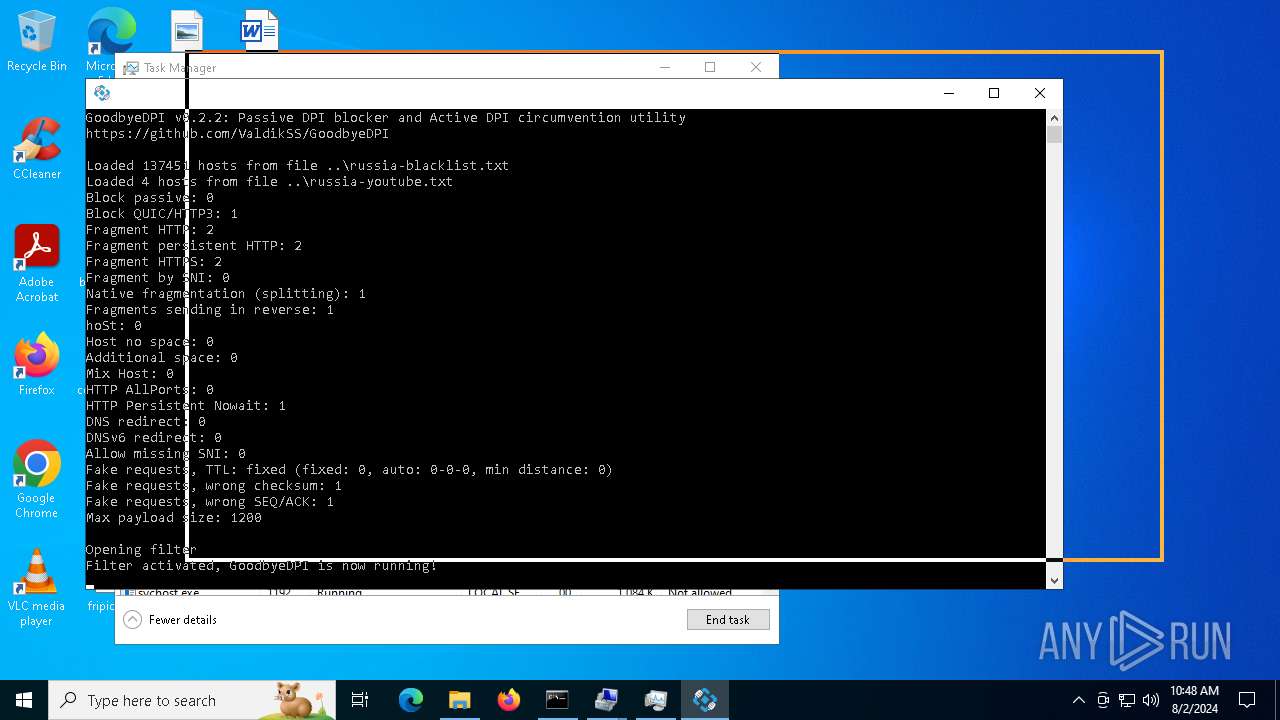
Task: Open network settings from the tray icon
Action: 1127,700
